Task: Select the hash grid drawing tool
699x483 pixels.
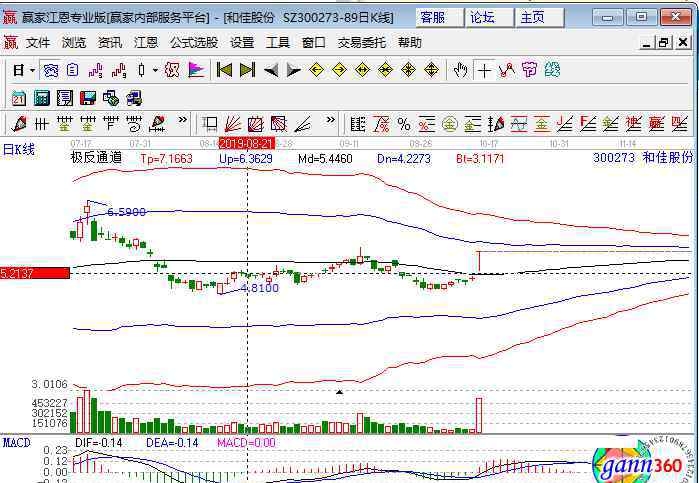Action: pos(41,124)
